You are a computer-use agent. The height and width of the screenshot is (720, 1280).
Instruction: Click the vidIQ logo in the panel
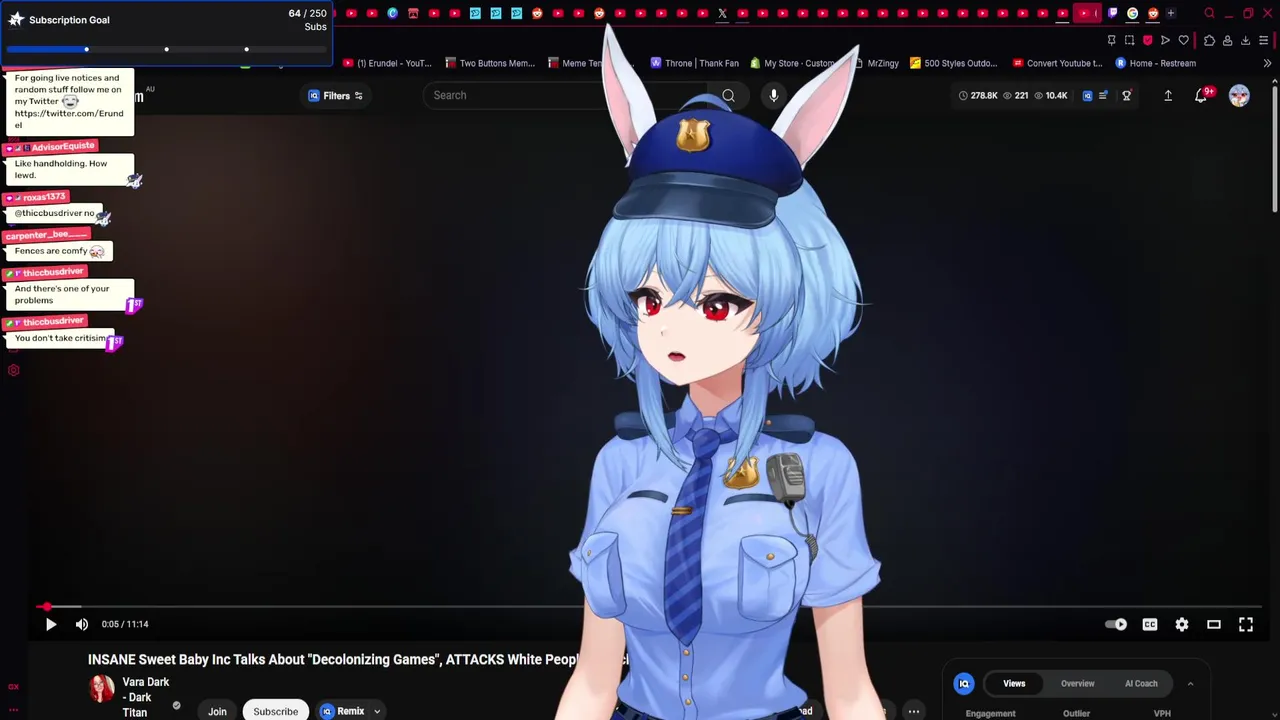pos(964,684)
